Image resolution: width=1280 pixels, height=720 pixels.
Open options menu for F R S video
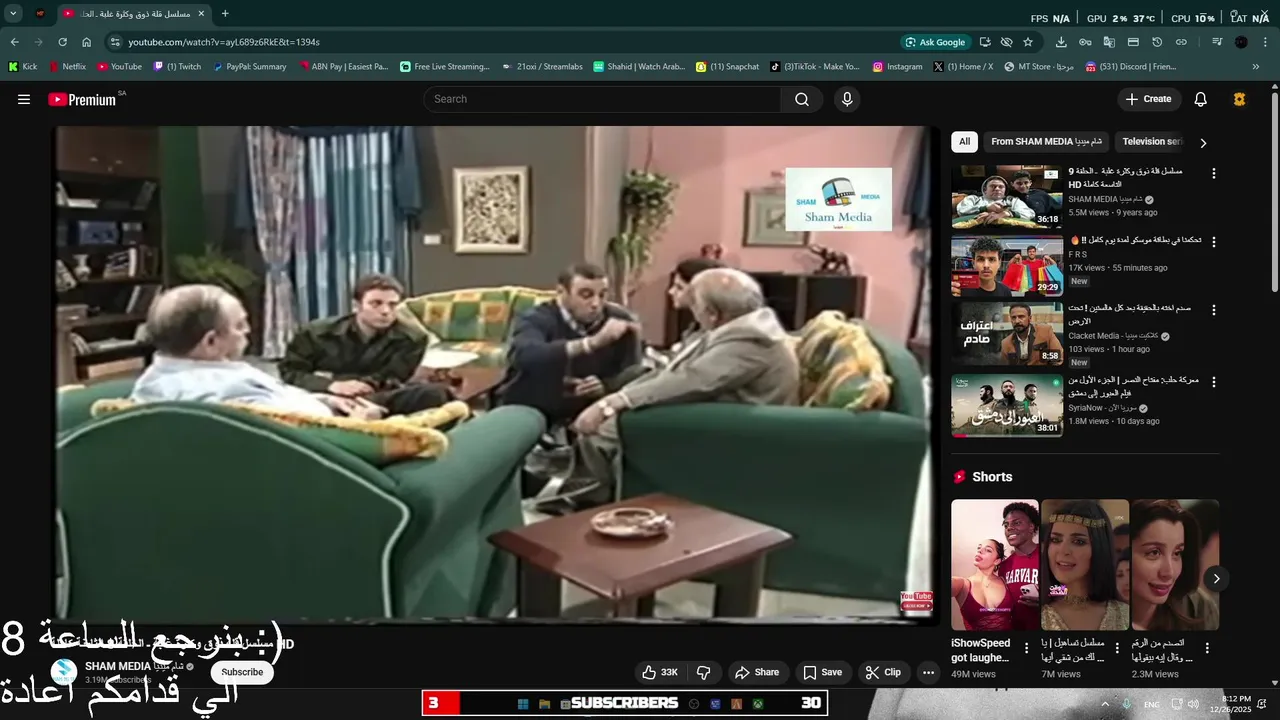point(1214,242)
